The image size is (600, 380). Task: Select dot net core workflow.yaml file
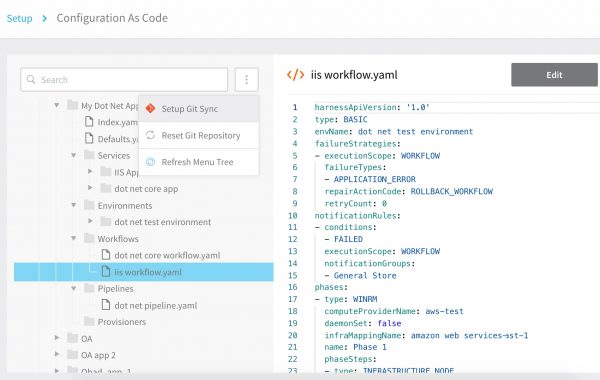coord(167,255)
